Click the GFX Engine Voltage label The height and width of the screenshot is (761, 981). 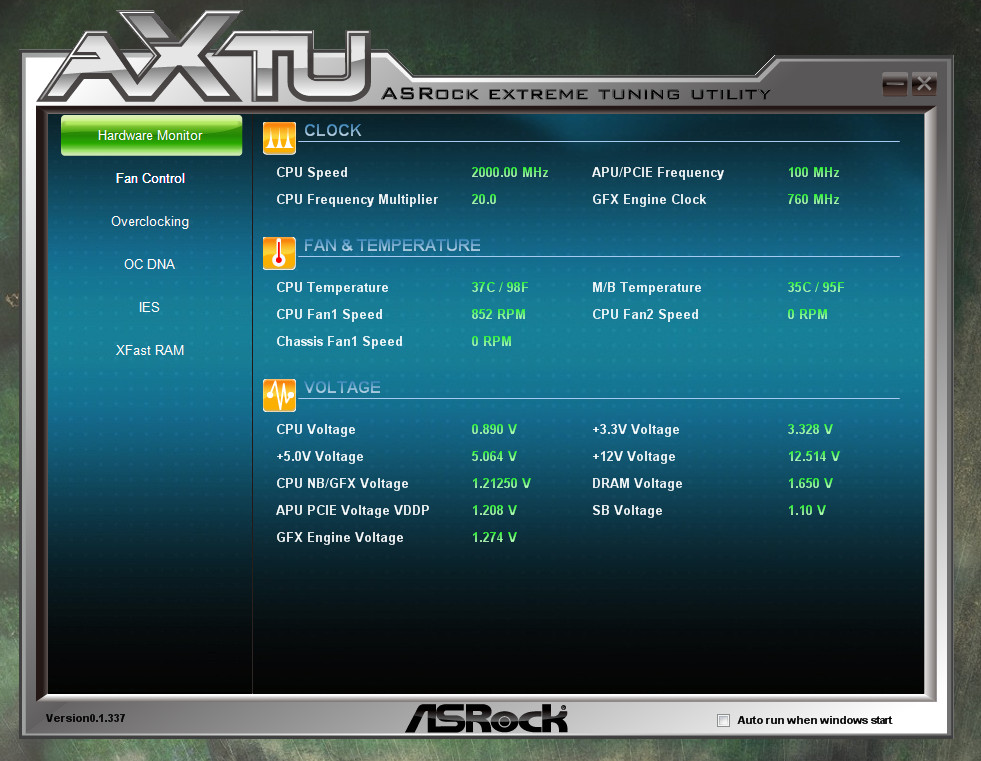pyautogui.click(x=340, y=537)
